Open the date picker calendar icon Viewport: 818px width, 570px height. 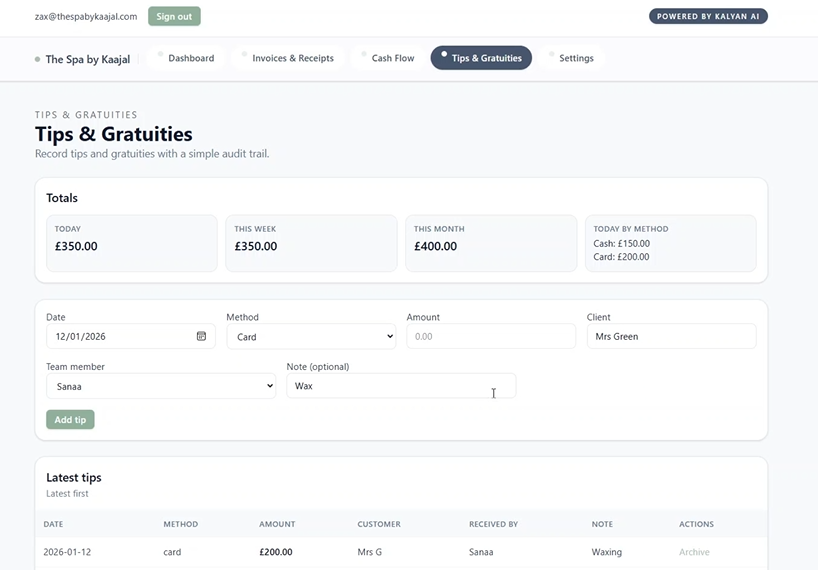[201, 337]
